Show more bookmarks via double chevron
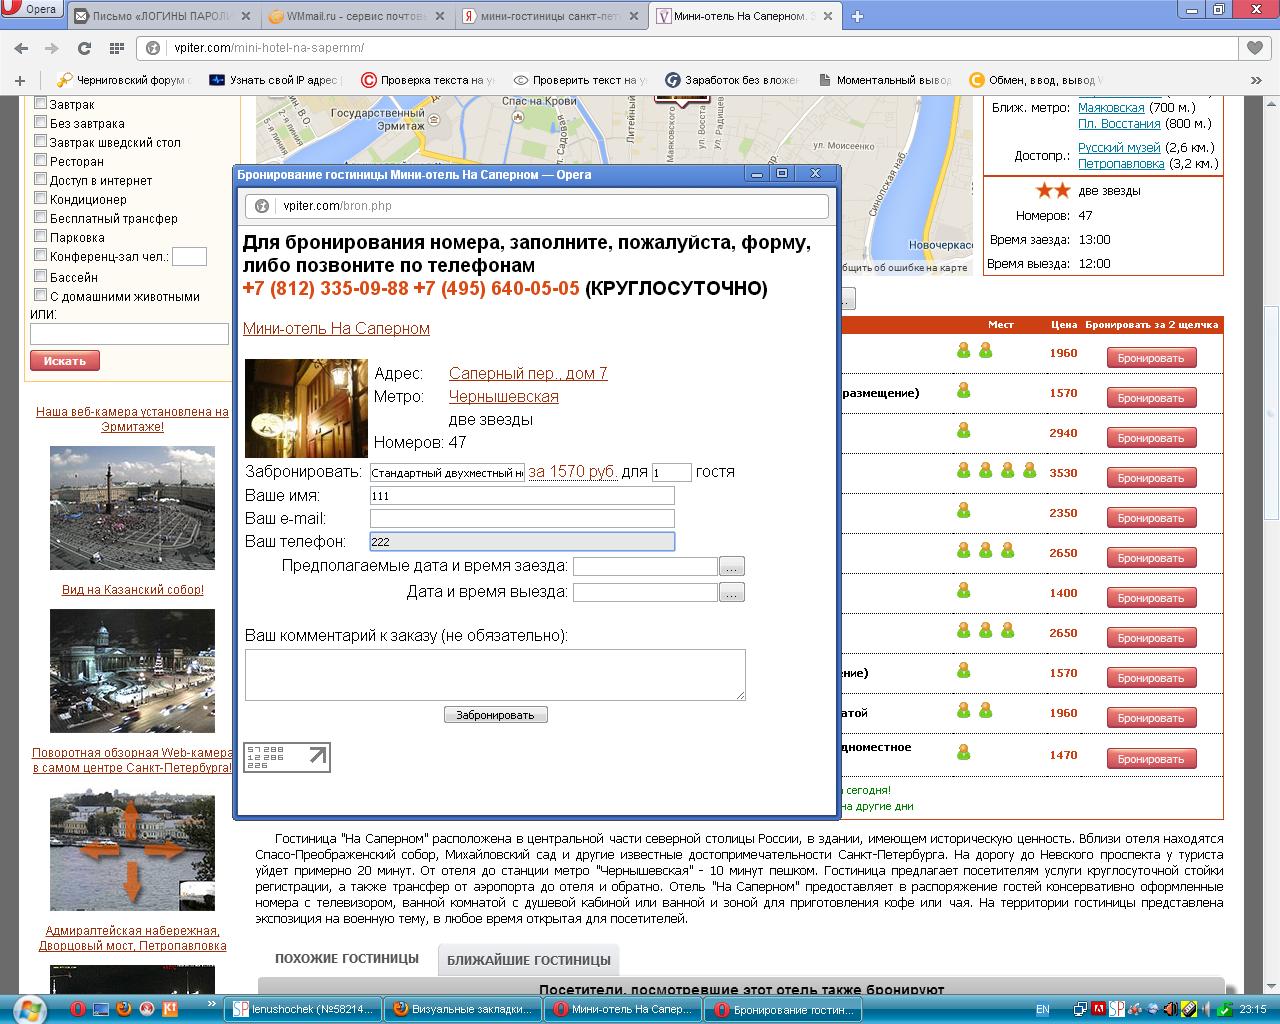Viewport: 1280px width, 1024px height. tap(1257, 80)
